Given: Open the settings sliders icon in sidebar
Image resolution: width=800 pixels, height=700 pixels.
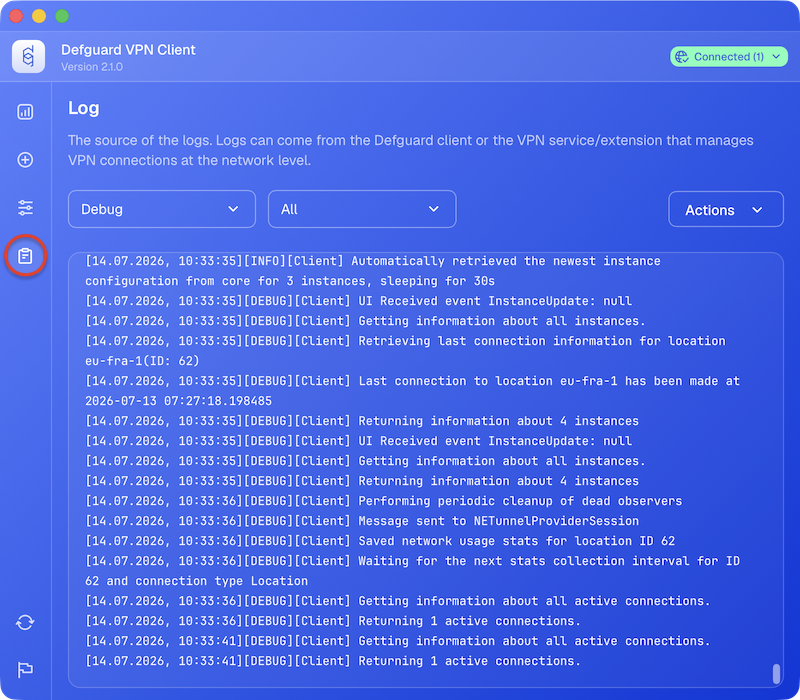Looking at the screenshot, I should (x=25, y=208).
